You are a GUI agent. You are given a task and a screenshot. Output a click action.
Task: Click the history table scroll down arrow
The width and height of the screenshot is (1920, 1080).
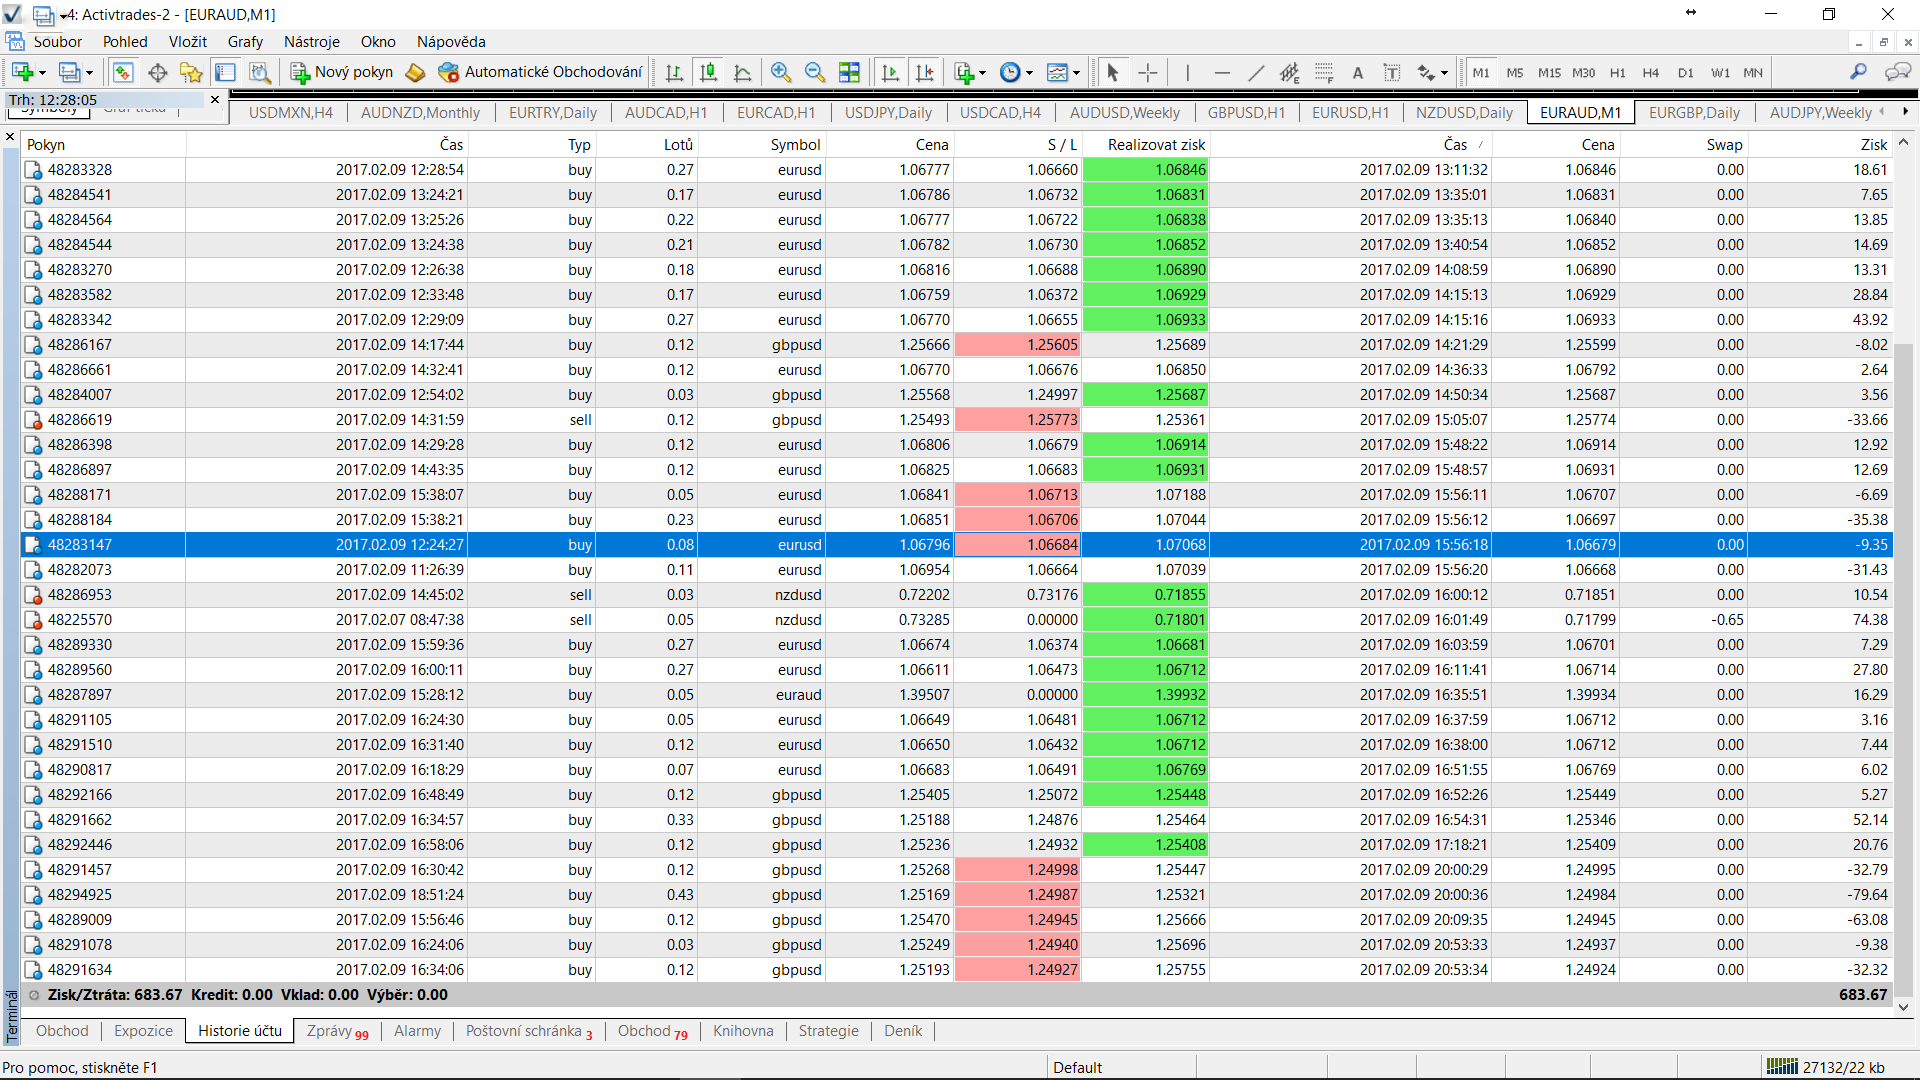pos(1904,1007)
